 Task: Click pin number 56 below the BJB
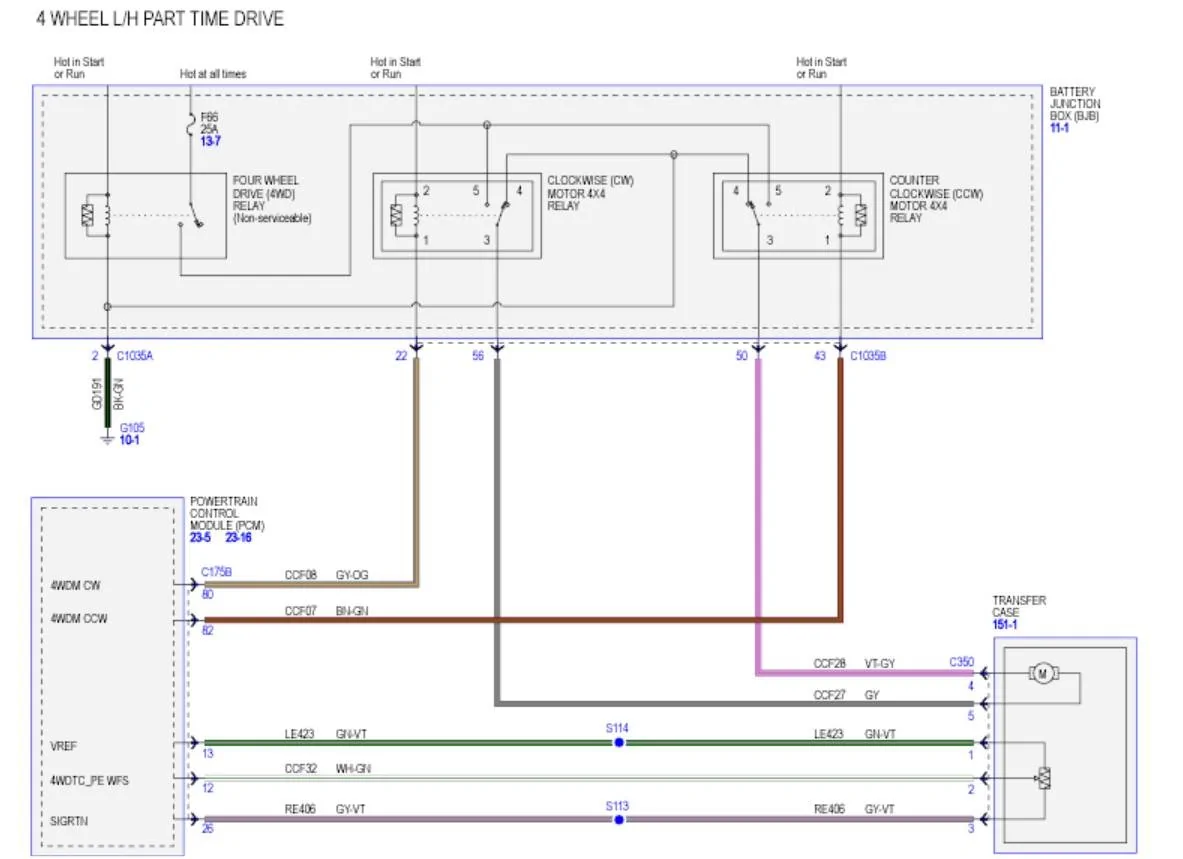(478, 355)
